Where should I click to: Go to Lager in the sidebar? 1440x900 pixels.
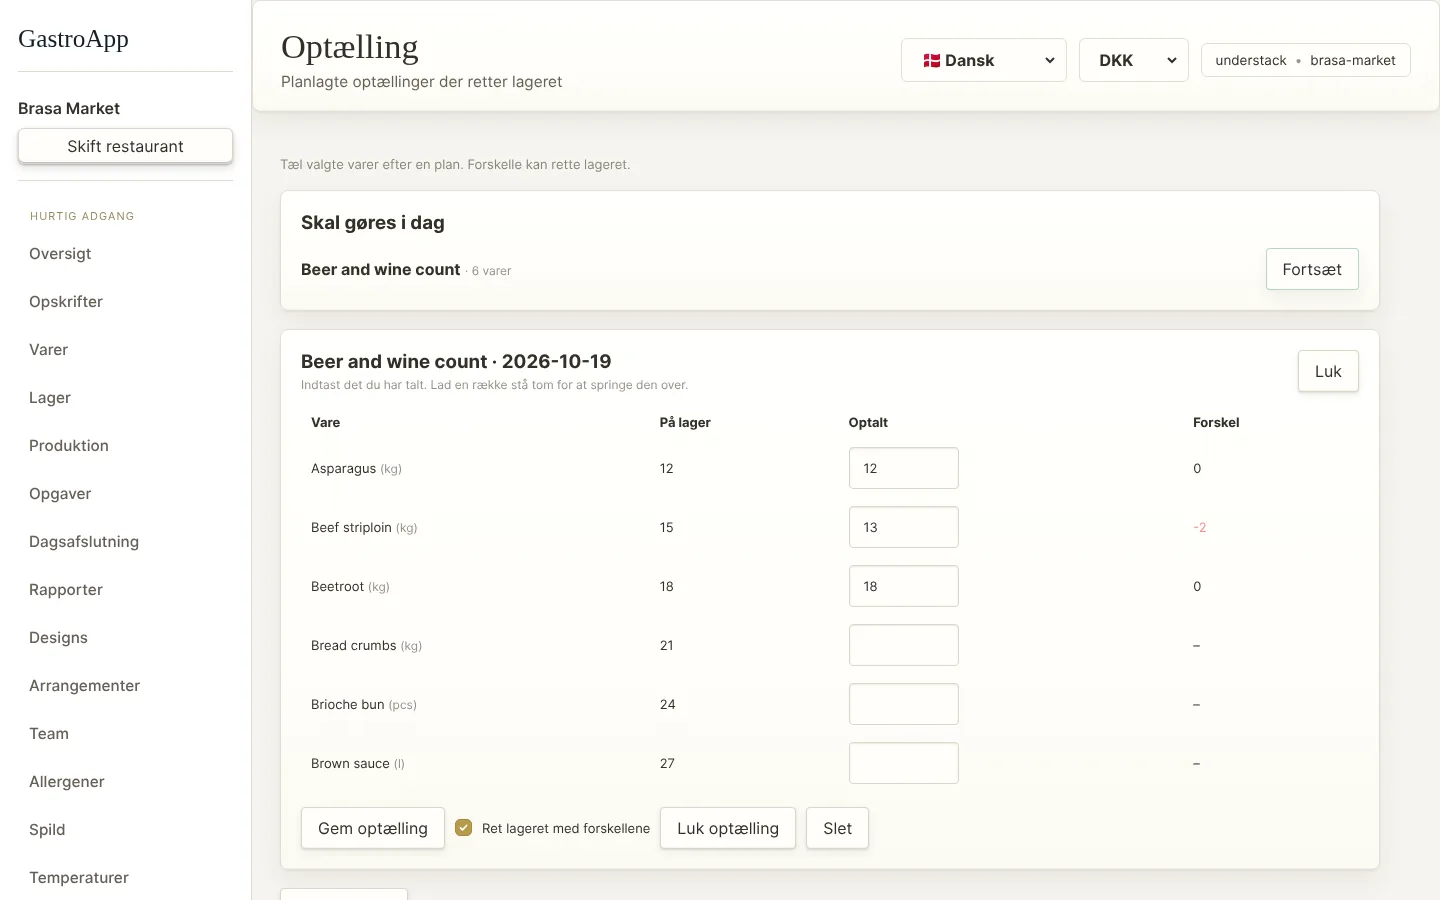pyautogui.click(x=50, y=398)
